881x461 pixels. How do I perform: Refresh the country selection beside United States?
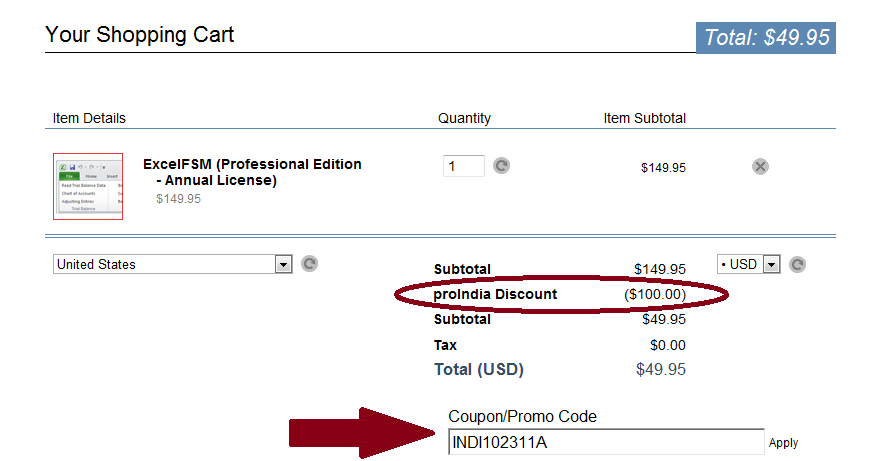(309, 264)
